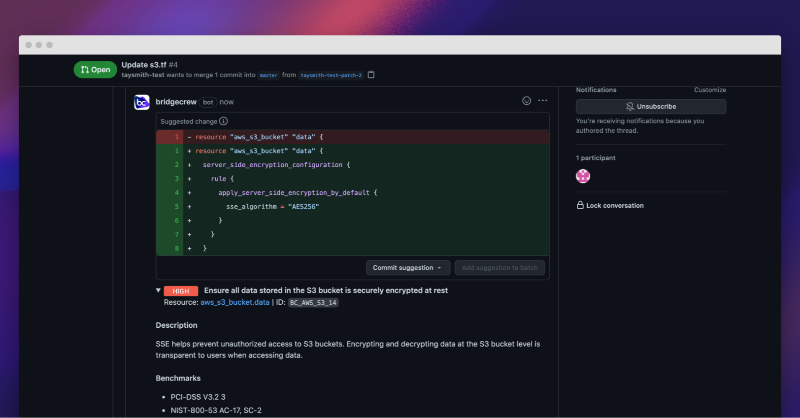This screenshot has width=800, height=418.
Task: Open Customize notification settings
Action: coord(710,90)
